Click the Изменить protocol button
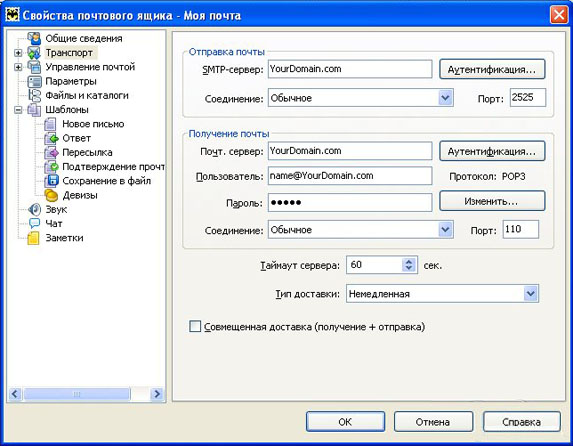 point(492,201)
